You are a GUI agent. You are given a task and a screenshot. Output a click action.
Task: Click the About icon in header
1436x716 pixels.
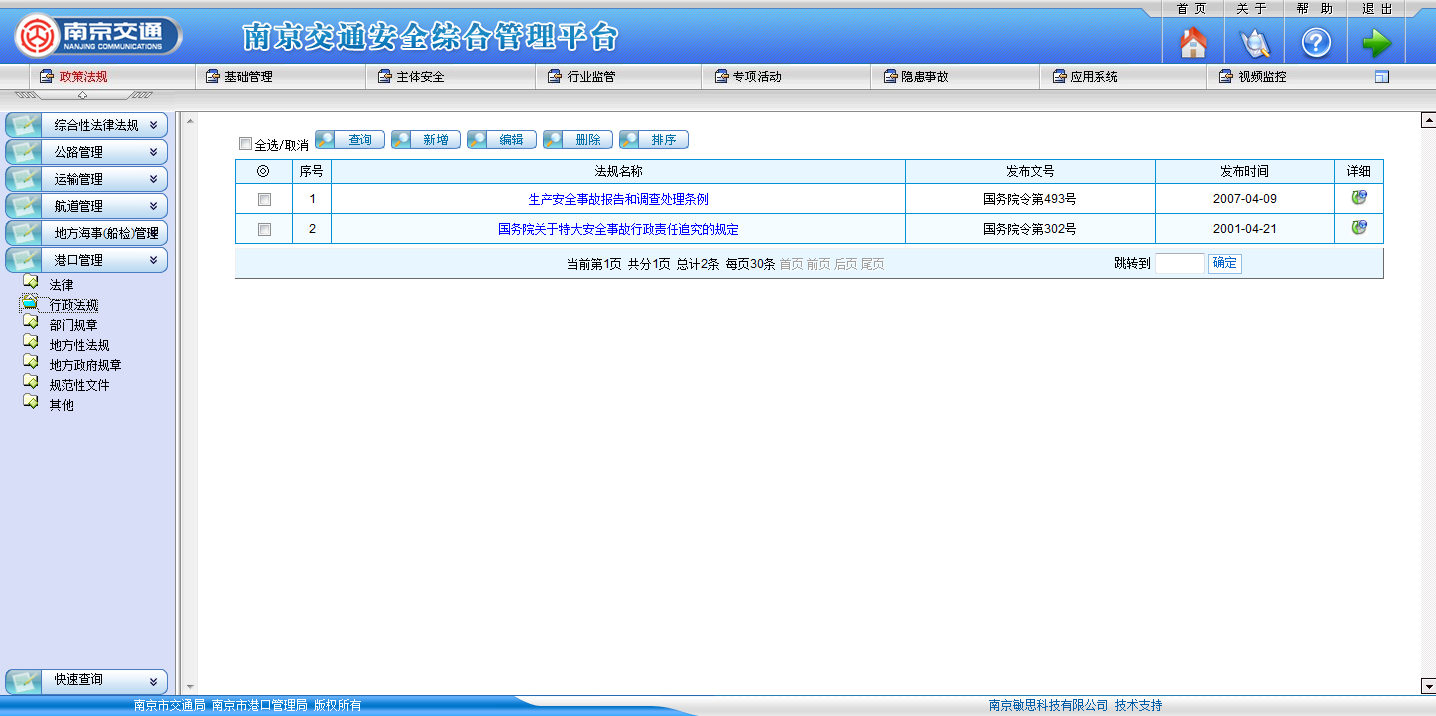coord(1254,43)
